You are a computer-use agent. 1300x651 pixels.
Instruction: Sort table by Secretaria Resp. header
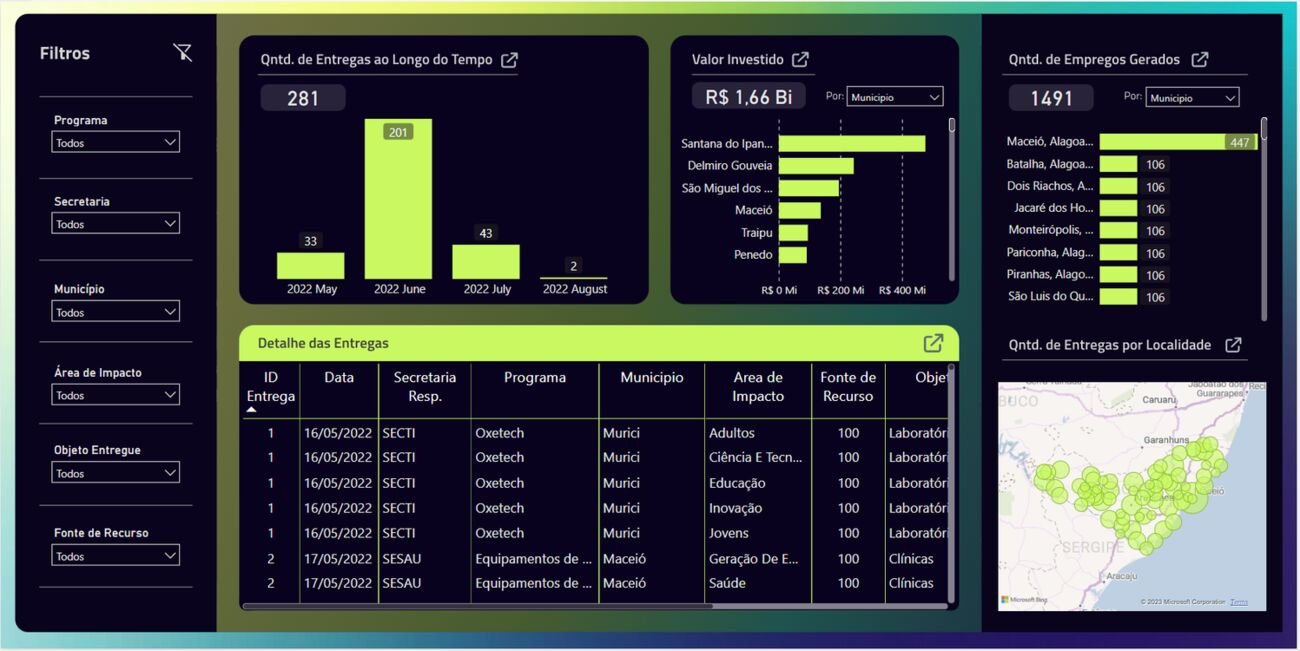pyautogui.click(x=425, y=387)
